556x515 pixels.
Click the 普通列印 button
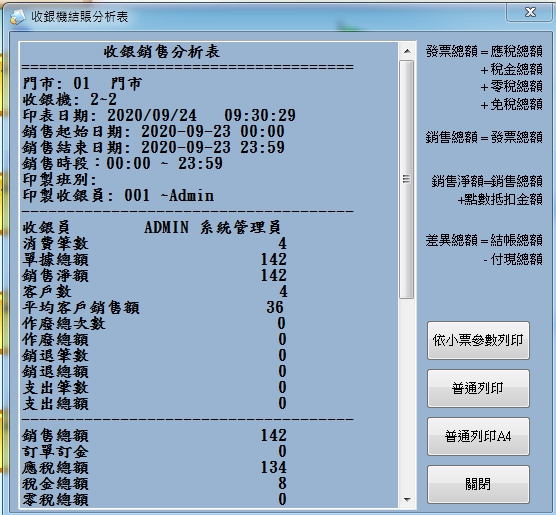(478, 388)
